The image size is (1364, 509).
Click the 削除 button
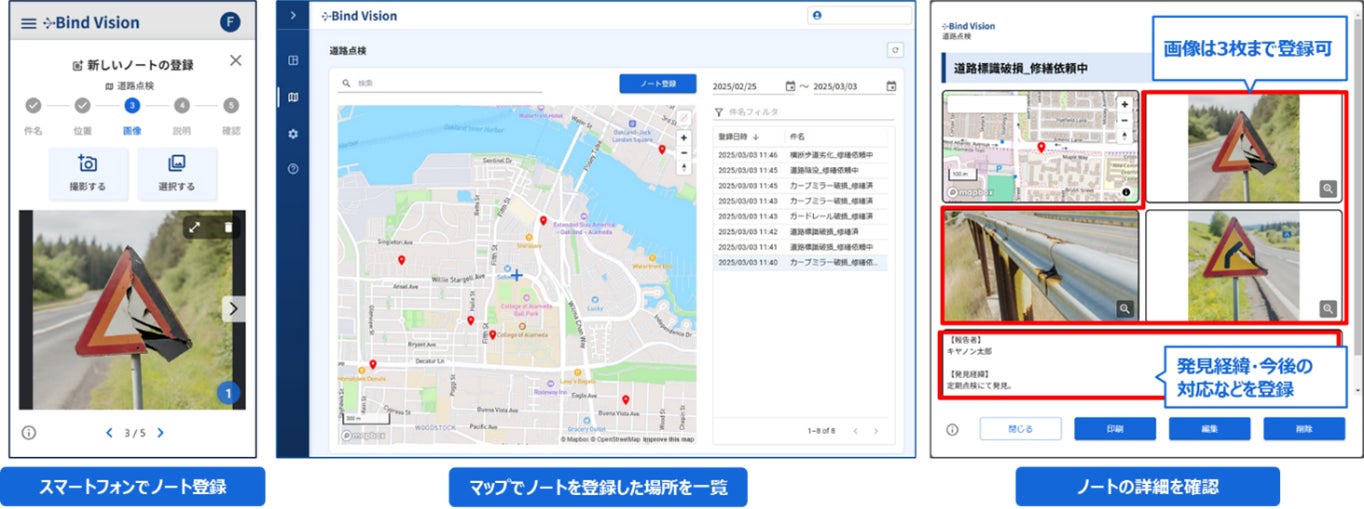(1303, 428)
